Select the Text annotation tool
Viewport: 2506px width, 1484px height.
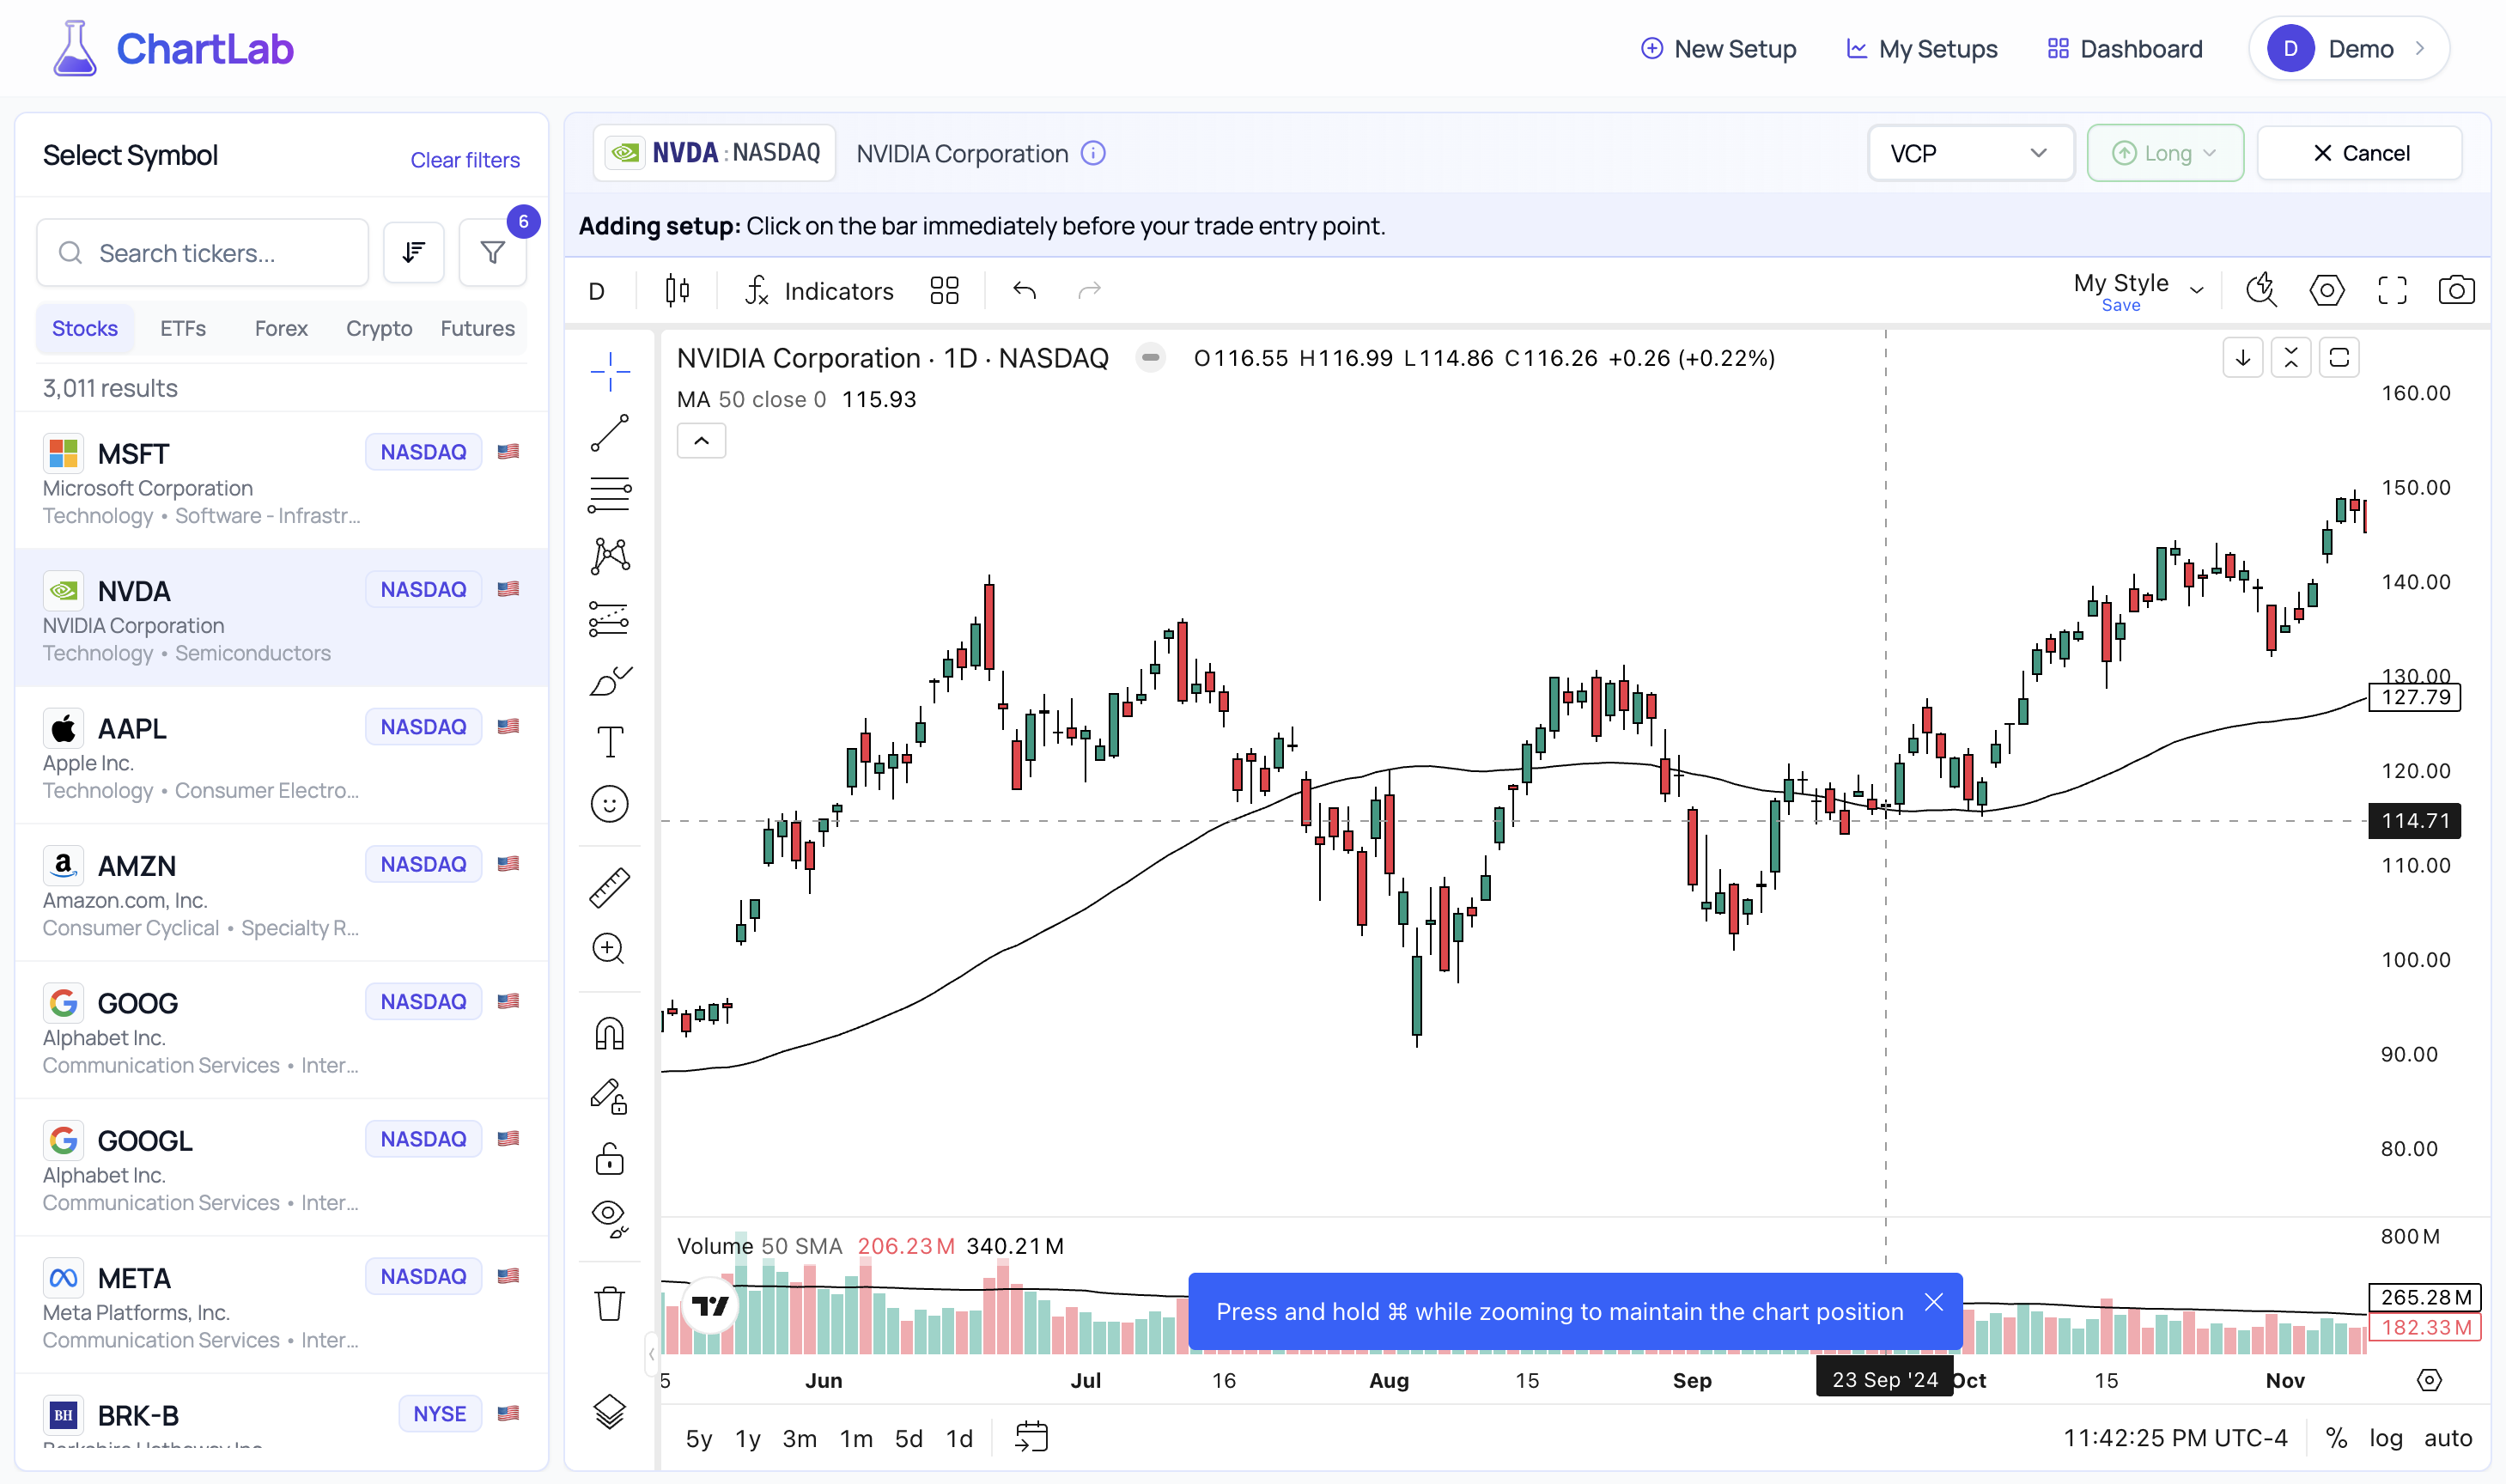609,742
